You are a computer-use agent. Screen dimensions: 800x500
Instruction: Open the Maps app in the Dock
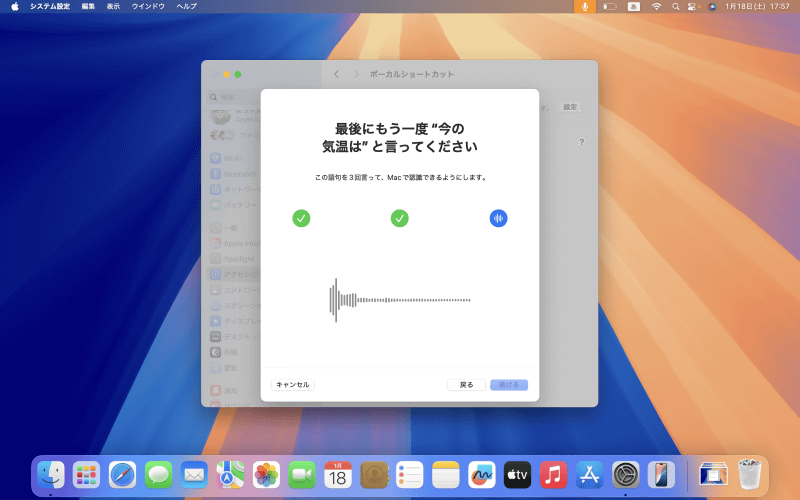pos(230,474)
